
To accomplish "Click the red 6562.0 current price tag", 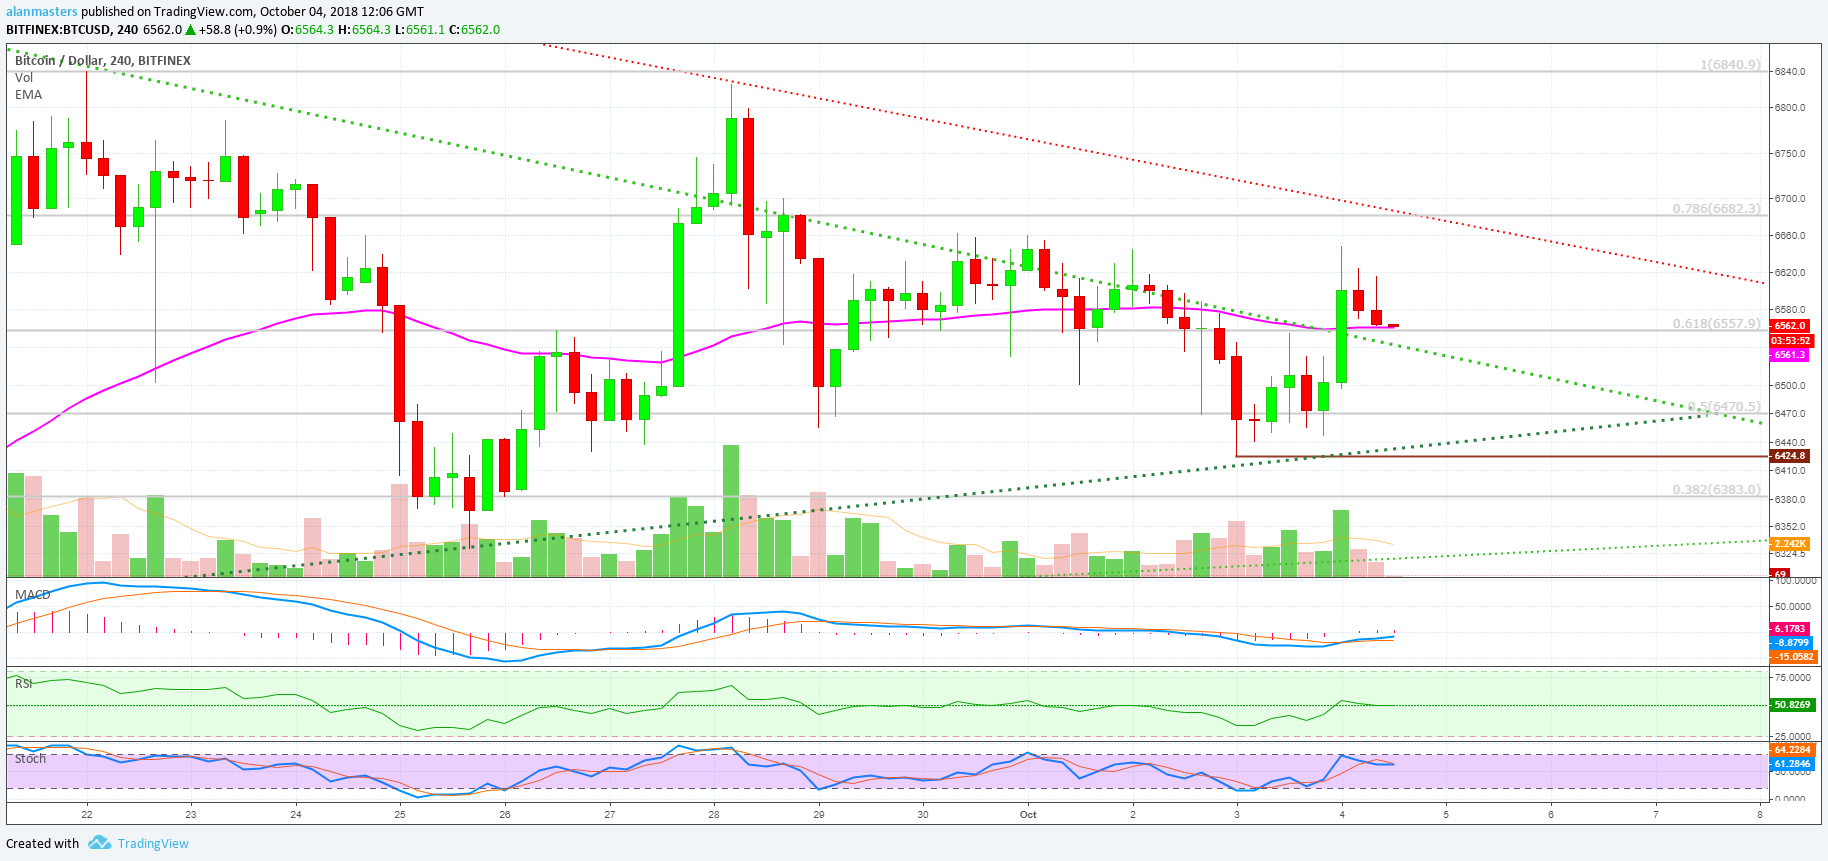I will click(1790, 325).
